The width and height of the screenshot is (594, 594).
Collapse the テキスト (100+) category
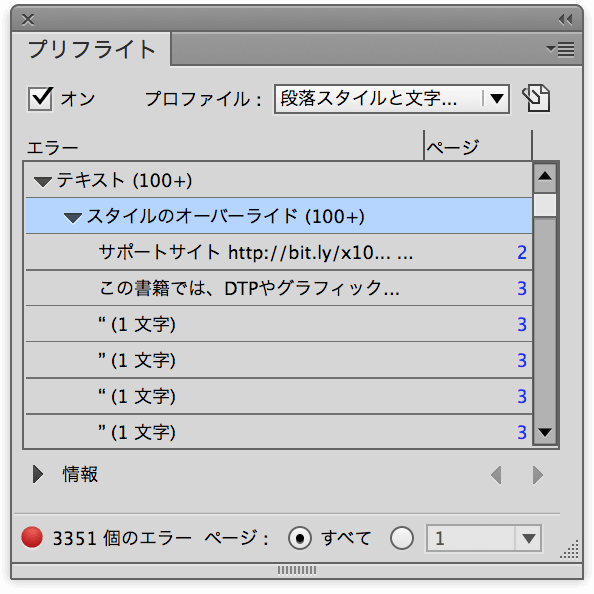[43, 181]
